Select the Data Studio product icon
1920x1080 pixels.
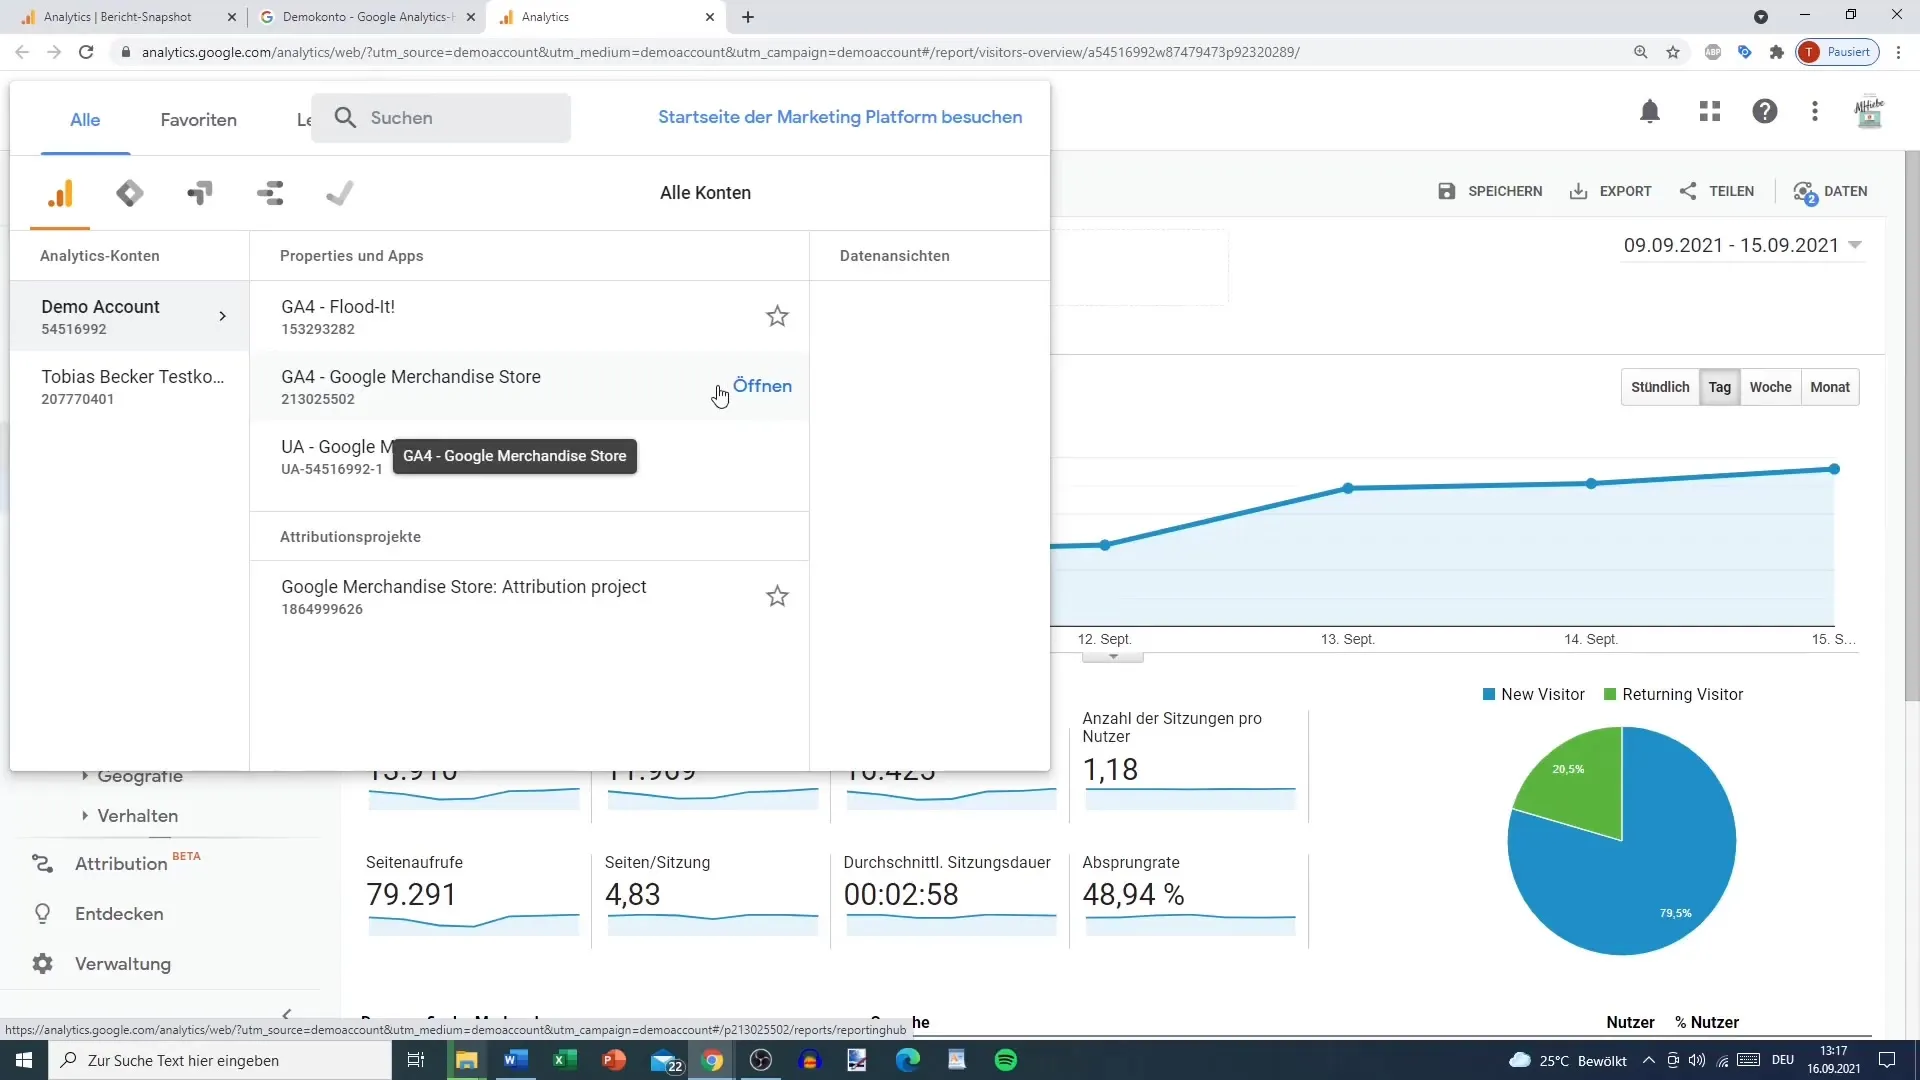[x=270, y=193]
